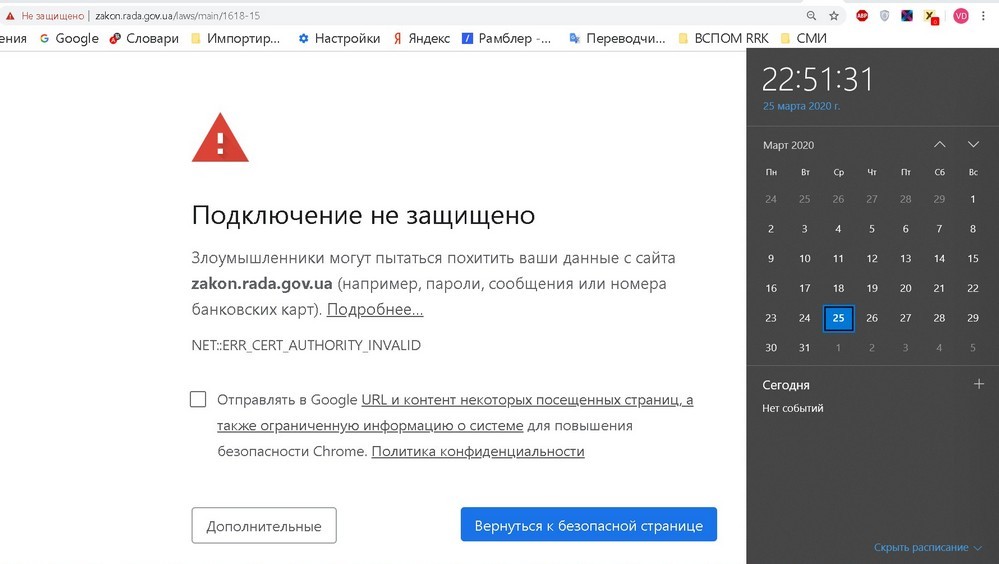The width and height of the screenshot is (999, 564).
Task: Open Chrome three-dot menu
Action: click(x=983, y=16)
